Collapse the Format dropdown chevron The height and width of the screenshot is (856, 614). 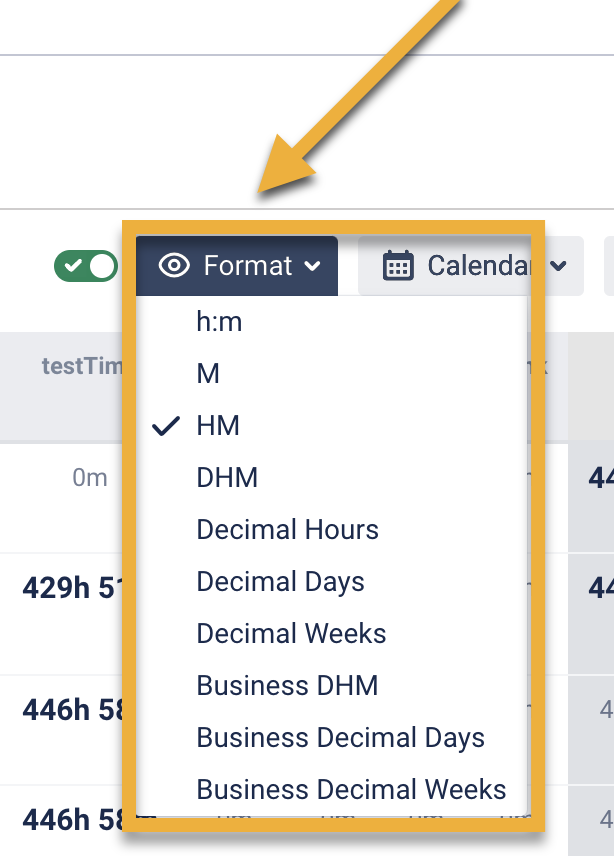313,266
